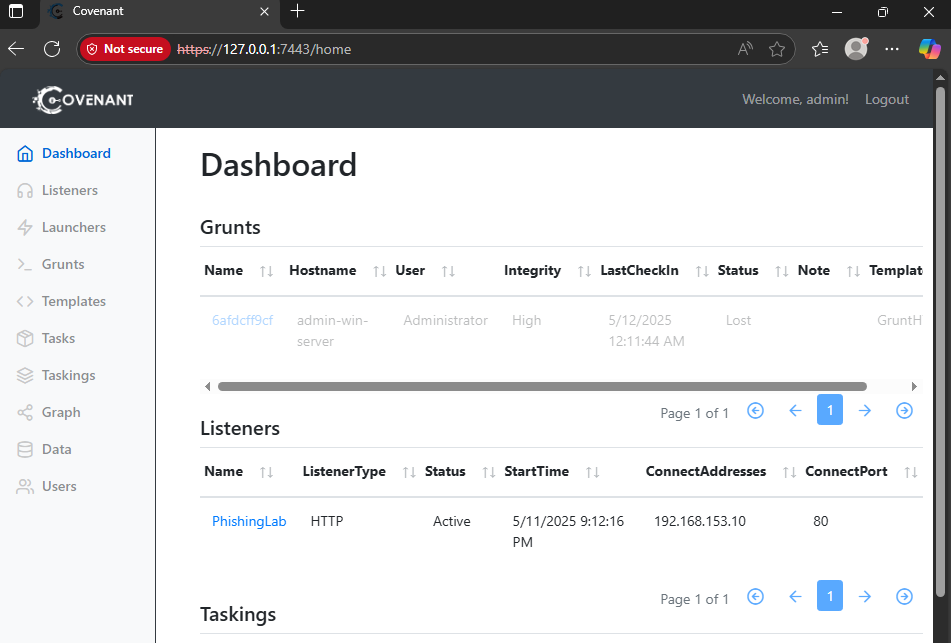The image size is (951, 643).
Task: Open grunt 6afdcff9cf details link
Action: coord(243,320)
